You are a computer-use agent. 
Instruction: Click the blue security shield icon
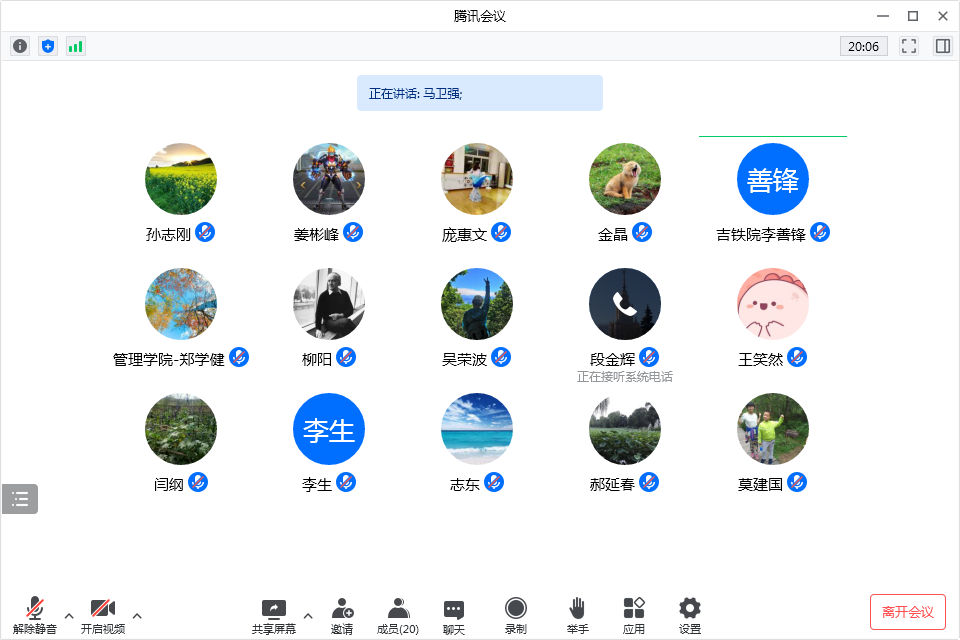pyautogui.click(x=48, y=46)
